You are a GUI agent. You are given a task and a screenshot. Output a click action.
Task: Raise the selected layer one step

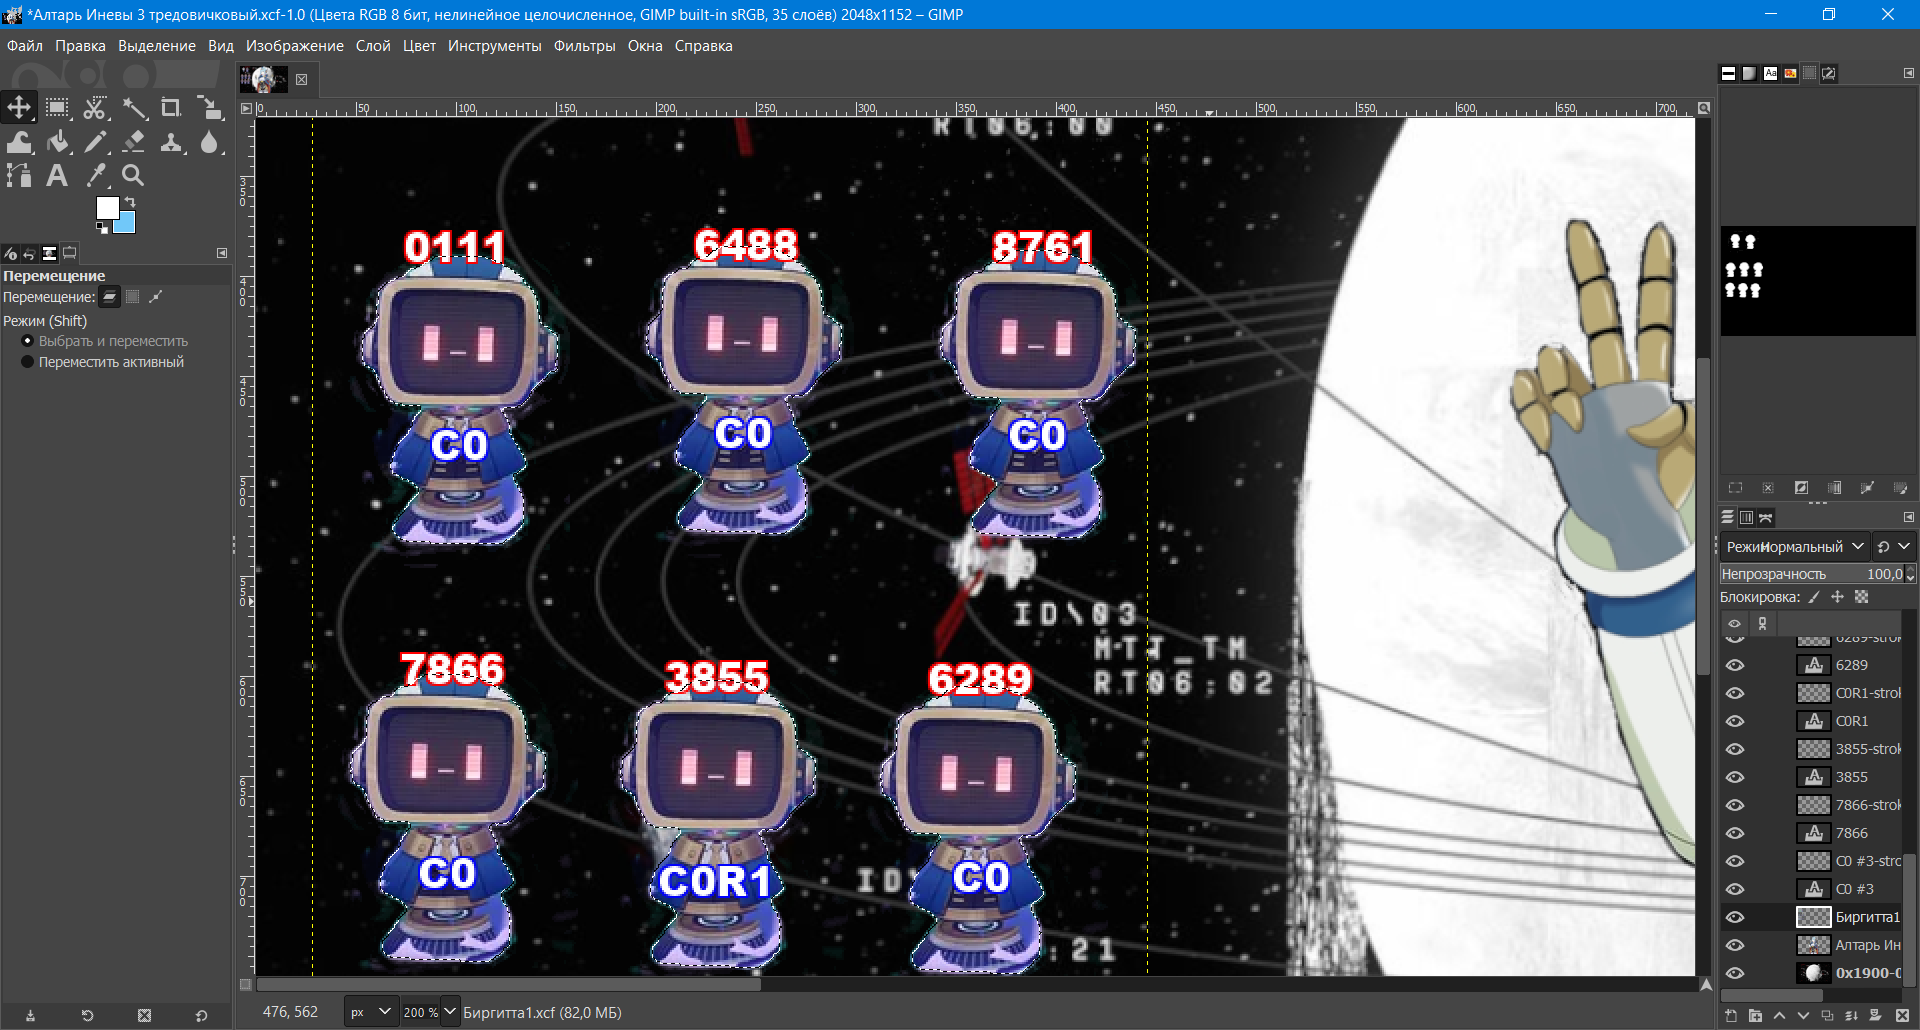pyautogui.click(x=1779, y=1016)
